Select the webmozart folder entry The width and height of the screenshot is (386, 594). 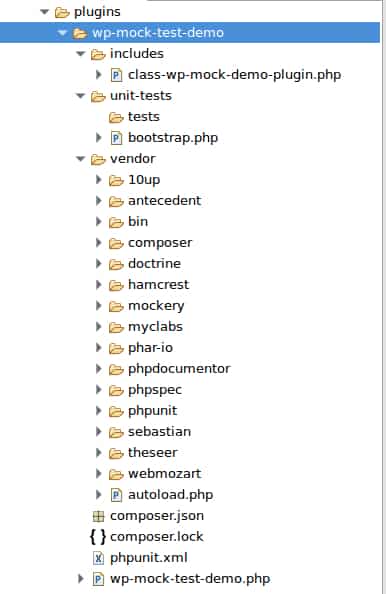coord(164,474)
